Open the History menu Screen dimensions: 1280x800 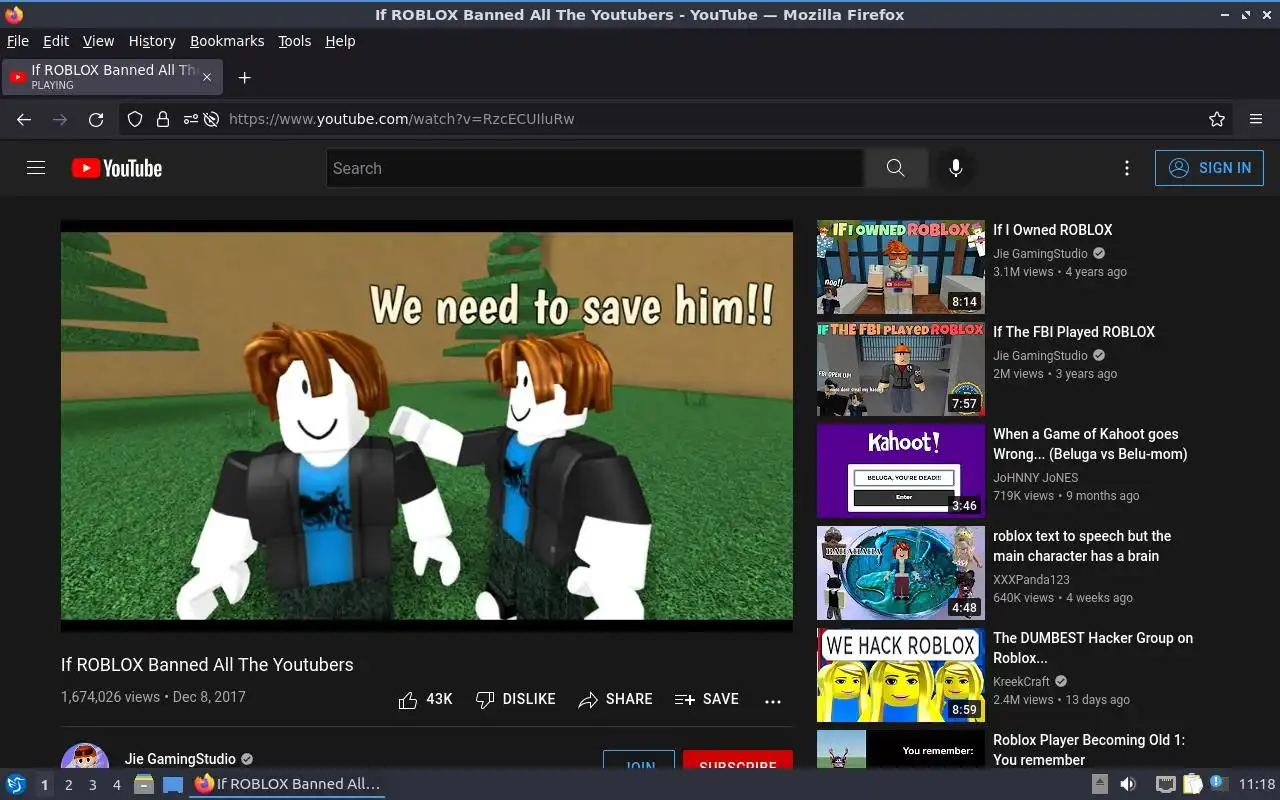tap(152, 41)
